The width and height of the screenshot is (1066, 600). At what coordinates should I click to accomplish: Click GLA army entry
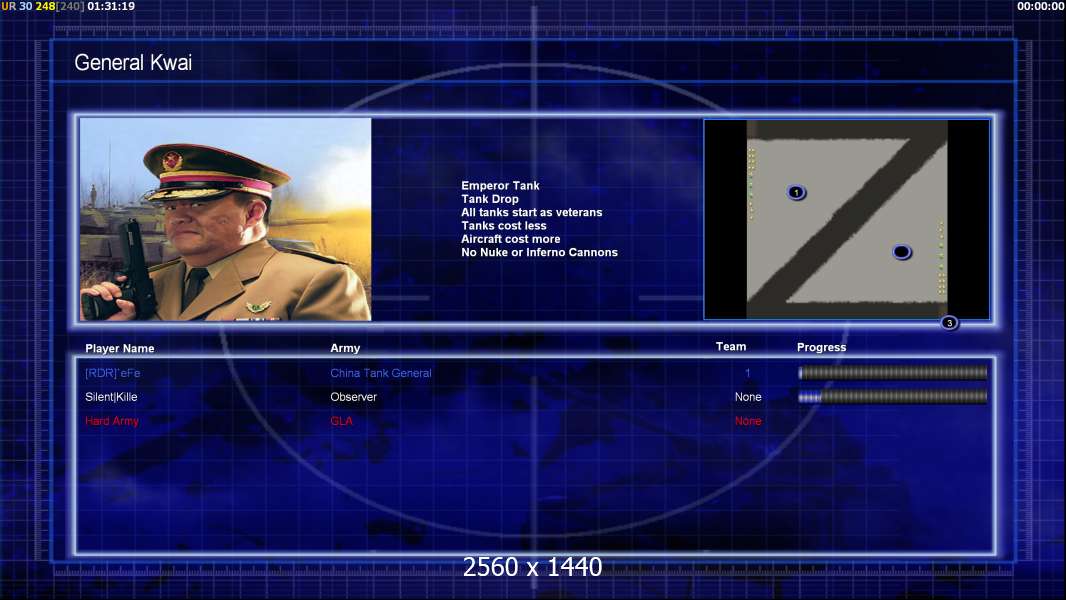point(341,421)
